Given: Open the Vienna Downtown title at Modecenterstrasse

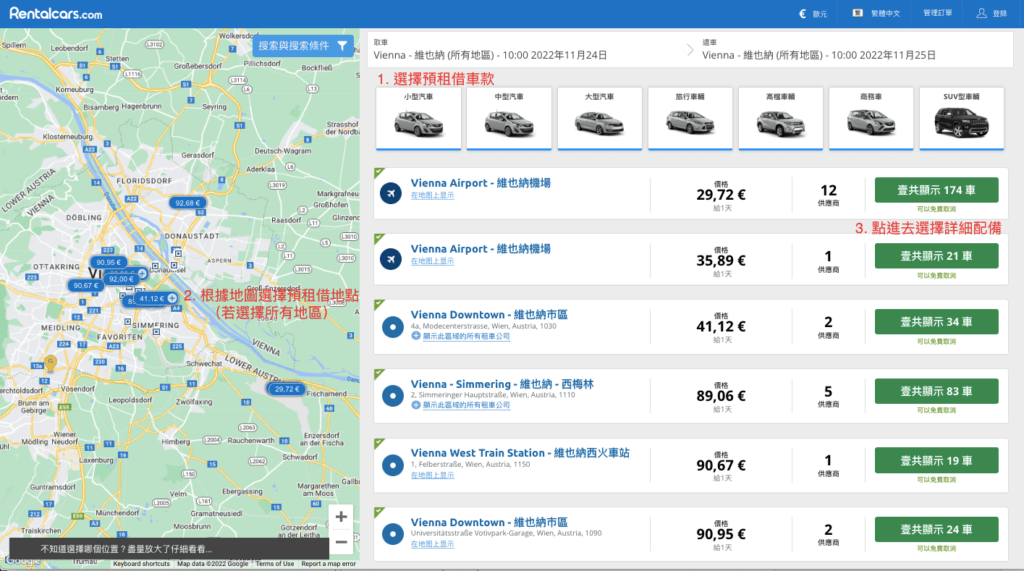Looking at the screenshot, I should pos(489,315).
